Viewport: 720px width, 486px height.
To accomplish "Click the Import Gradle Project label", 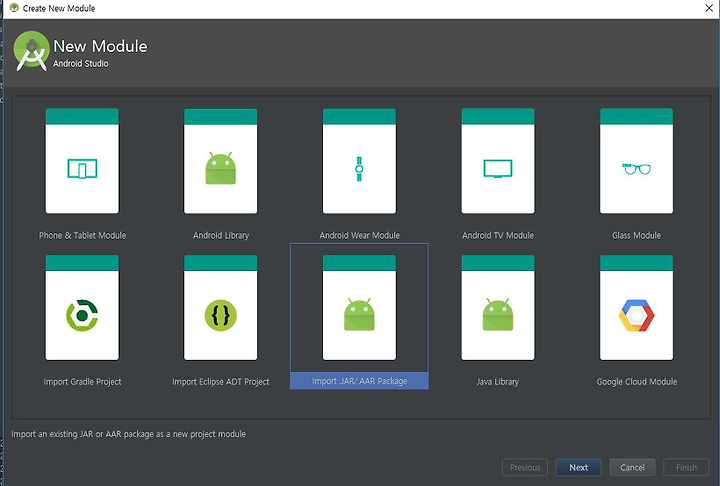I will click(x=82, y=382).
